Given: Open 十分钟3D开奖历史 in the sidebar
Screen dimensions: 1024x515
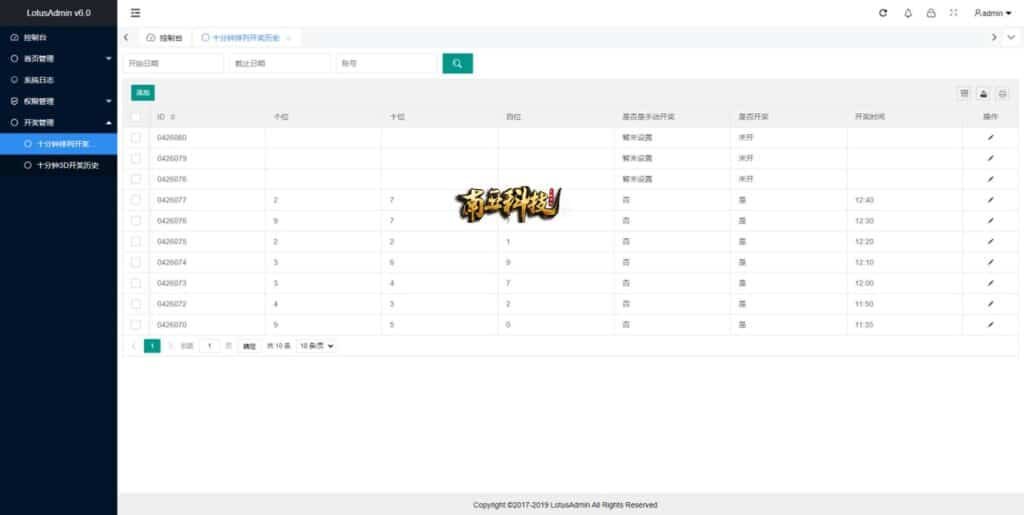Looking at the screenshot, I should click(x=67, y=165).
